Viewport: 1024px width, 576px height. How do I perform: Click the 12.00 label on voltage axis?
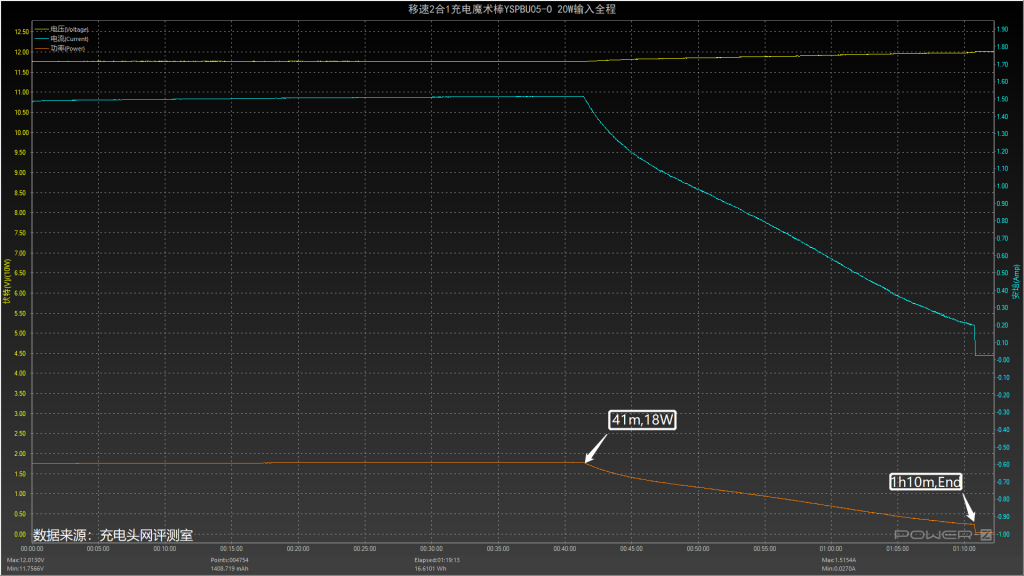point(22,52)
